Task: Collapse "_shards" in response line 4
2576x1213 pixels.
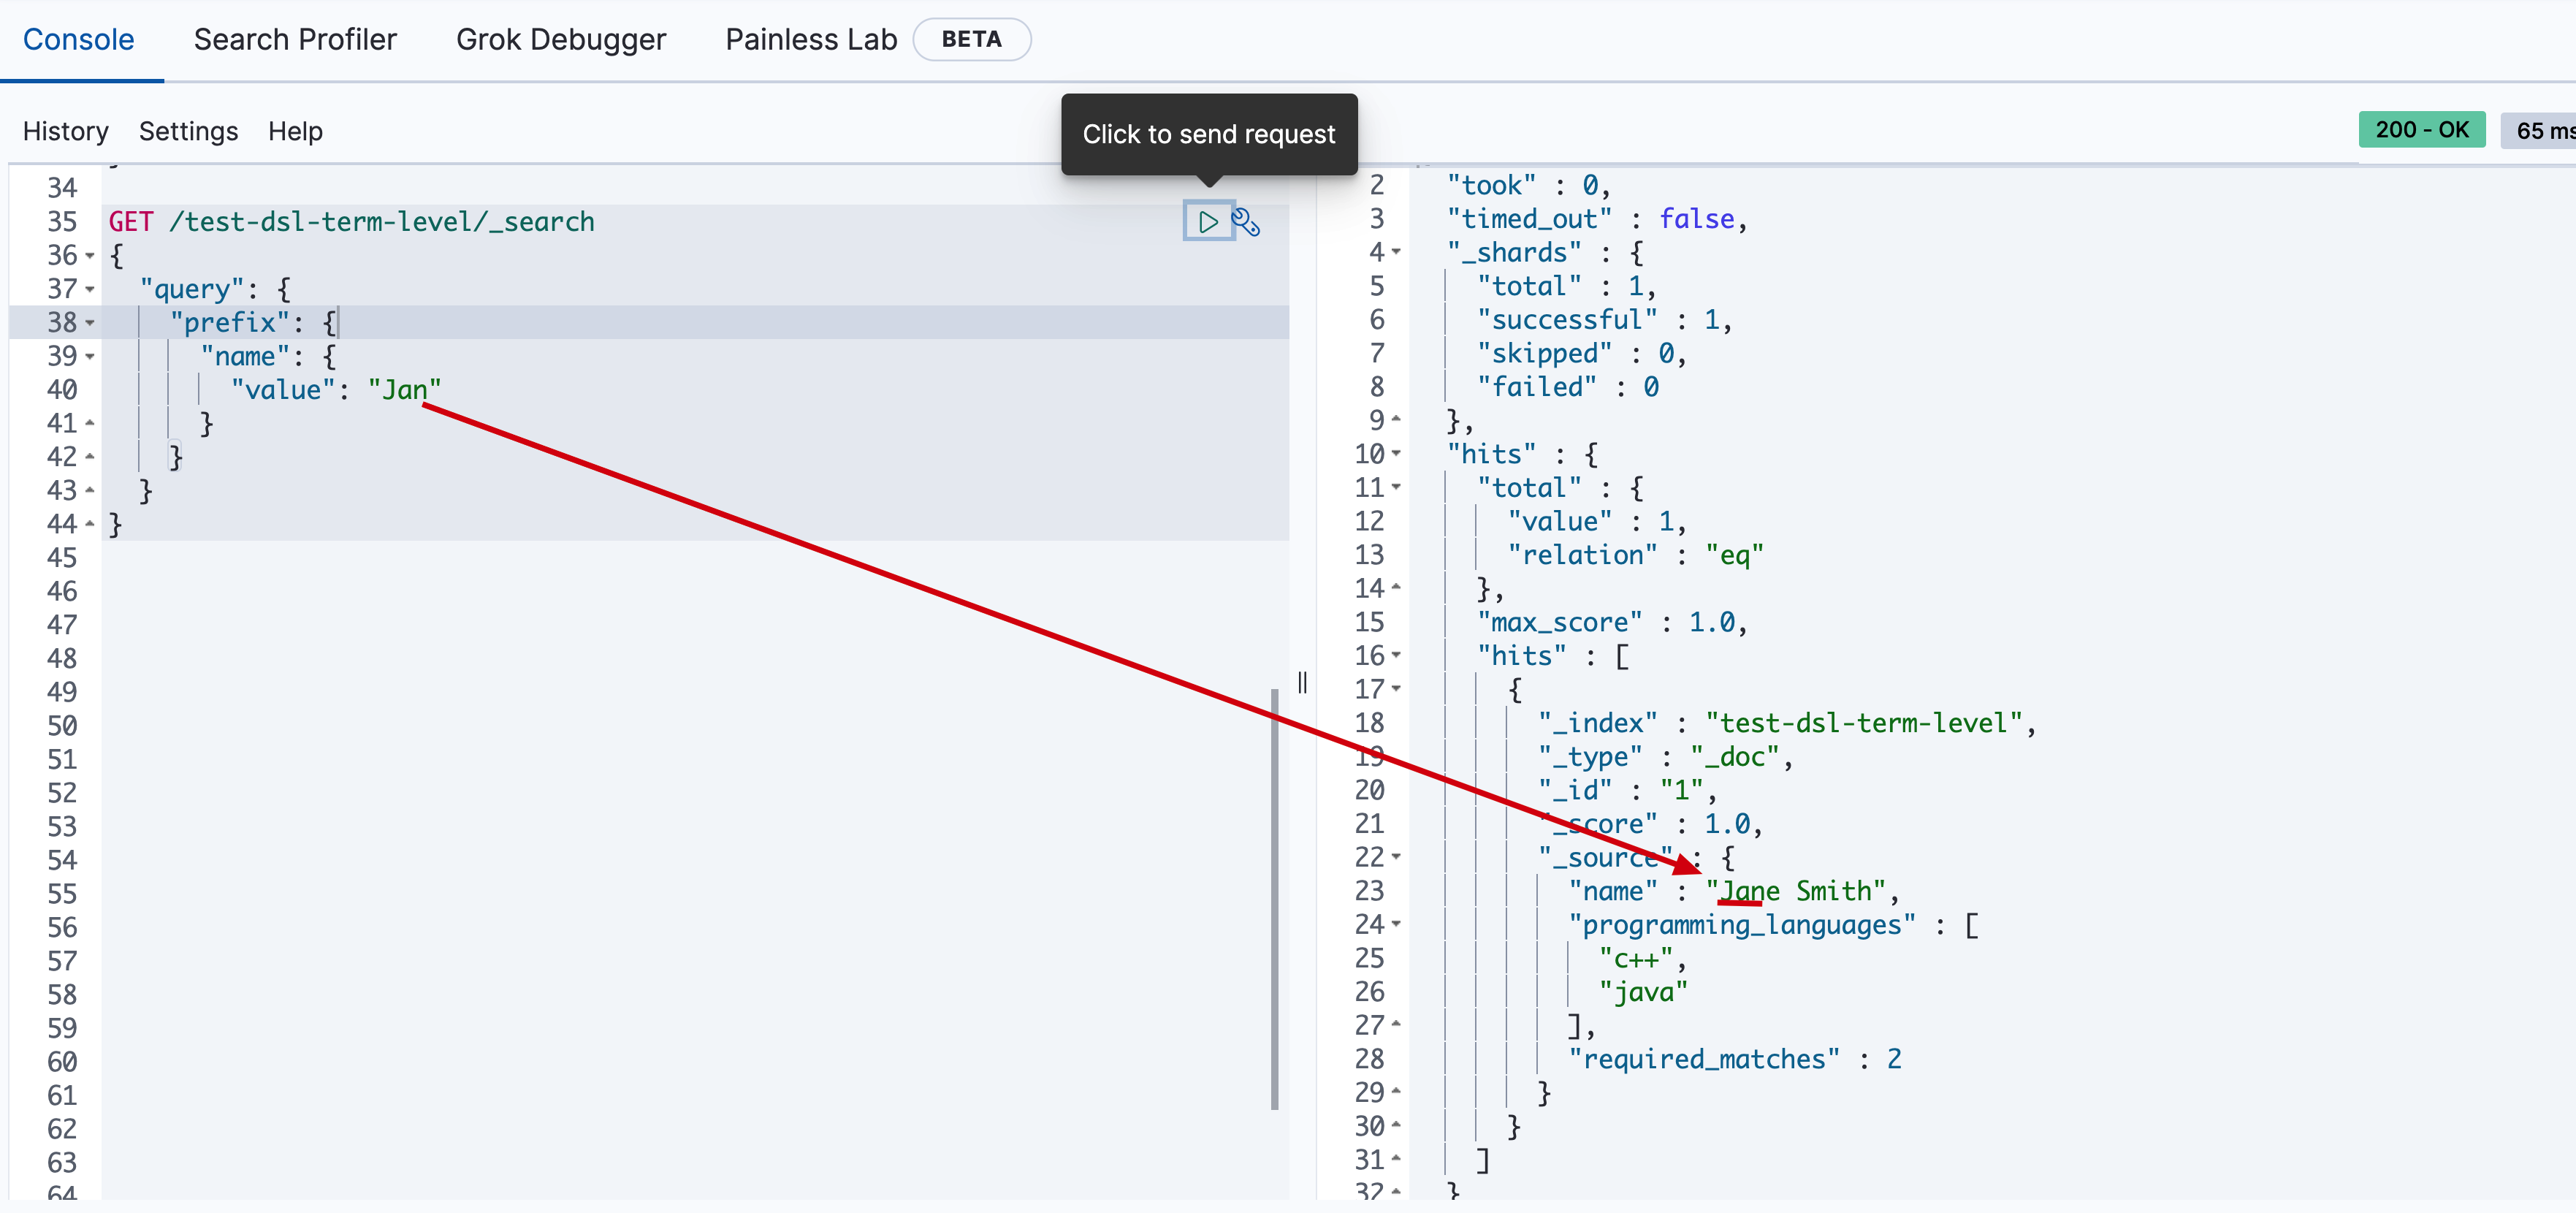Action: (x=1396, y=252)
